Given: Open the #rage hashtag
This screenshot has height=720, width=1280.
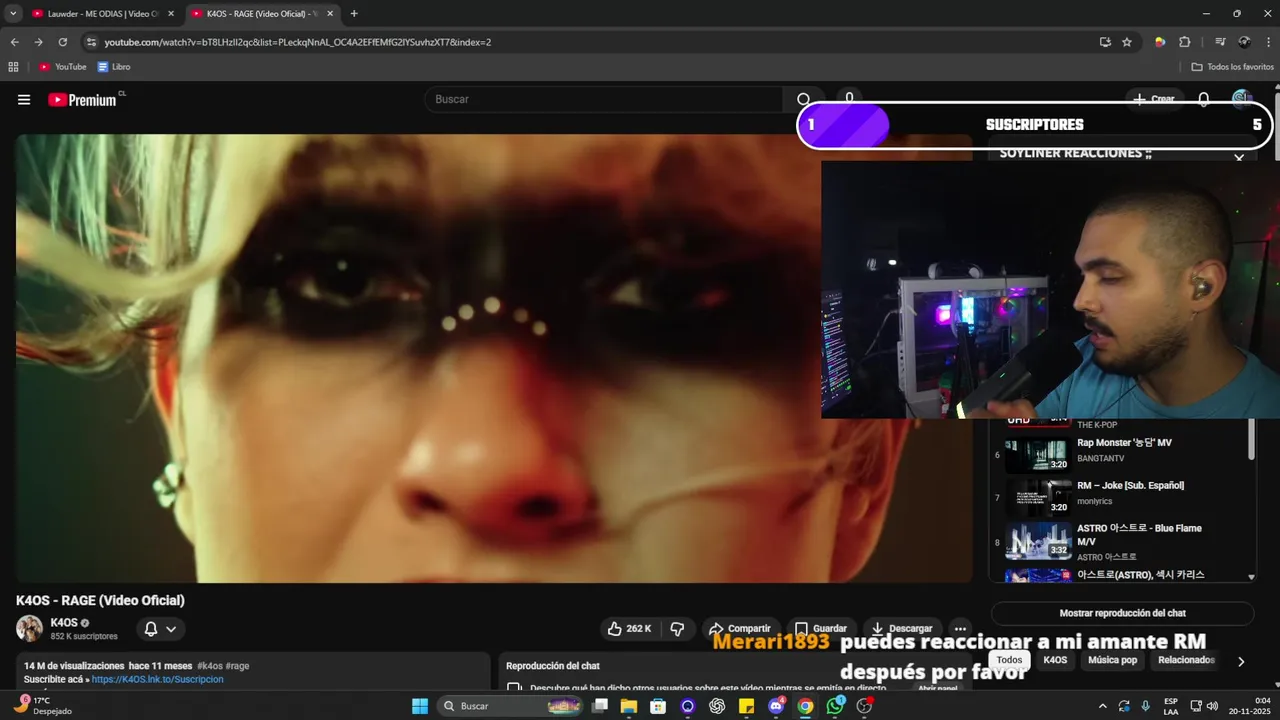Looking at the screenshot, I should [237, 666].
